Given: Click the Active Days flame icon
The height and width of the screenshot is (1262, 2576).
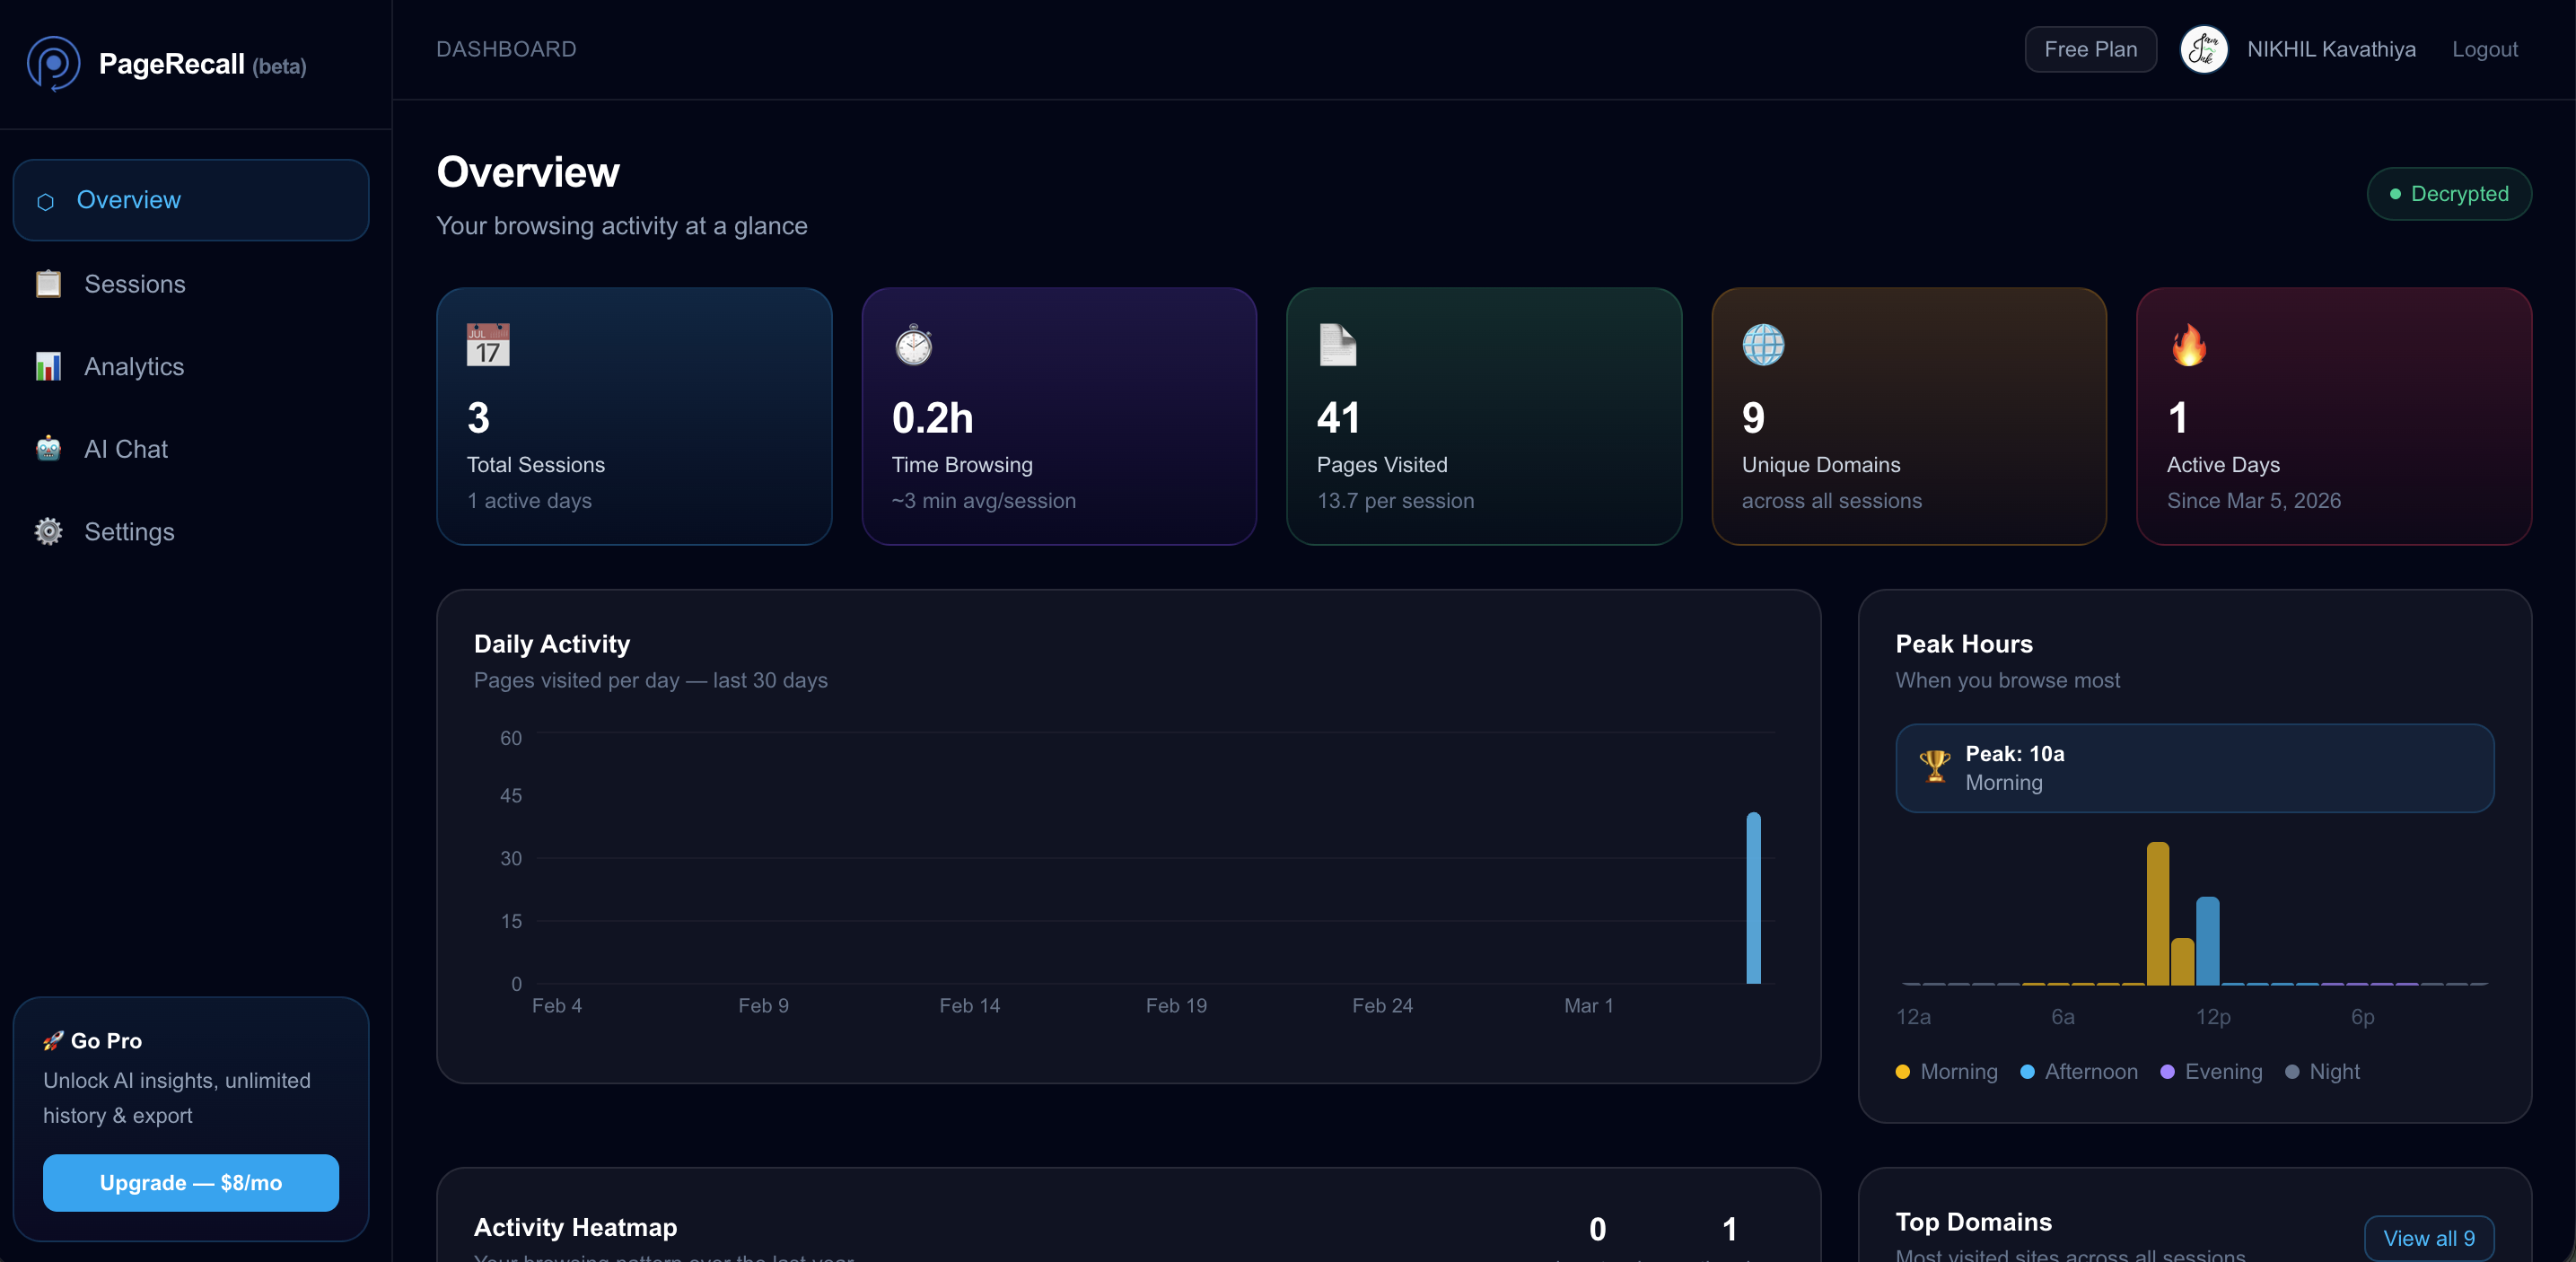Looking at the screenshot, I should pos(2188,345).
